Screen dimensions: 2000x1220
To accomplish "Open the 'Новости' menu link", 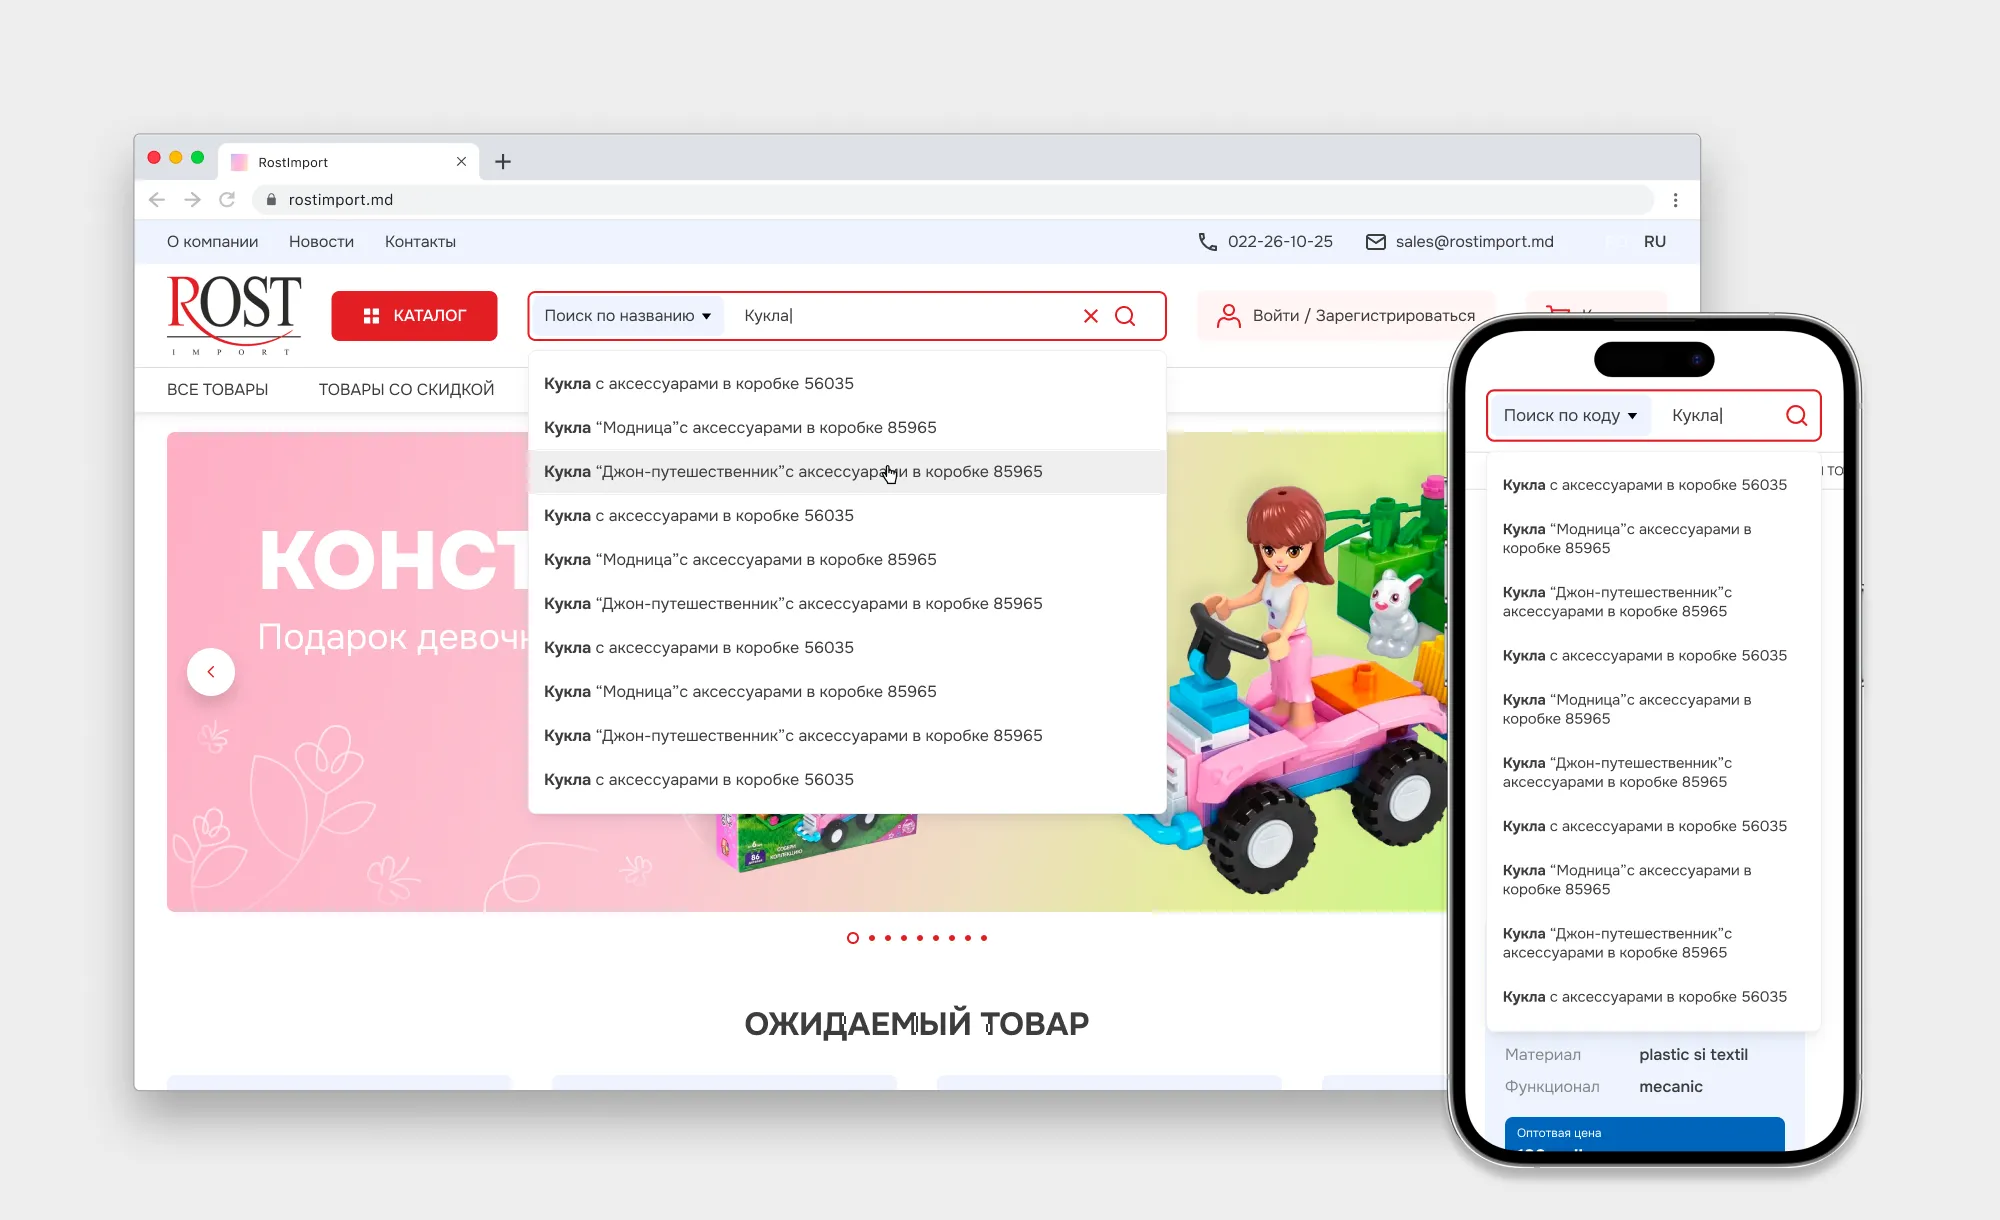I will coord(321,242).
